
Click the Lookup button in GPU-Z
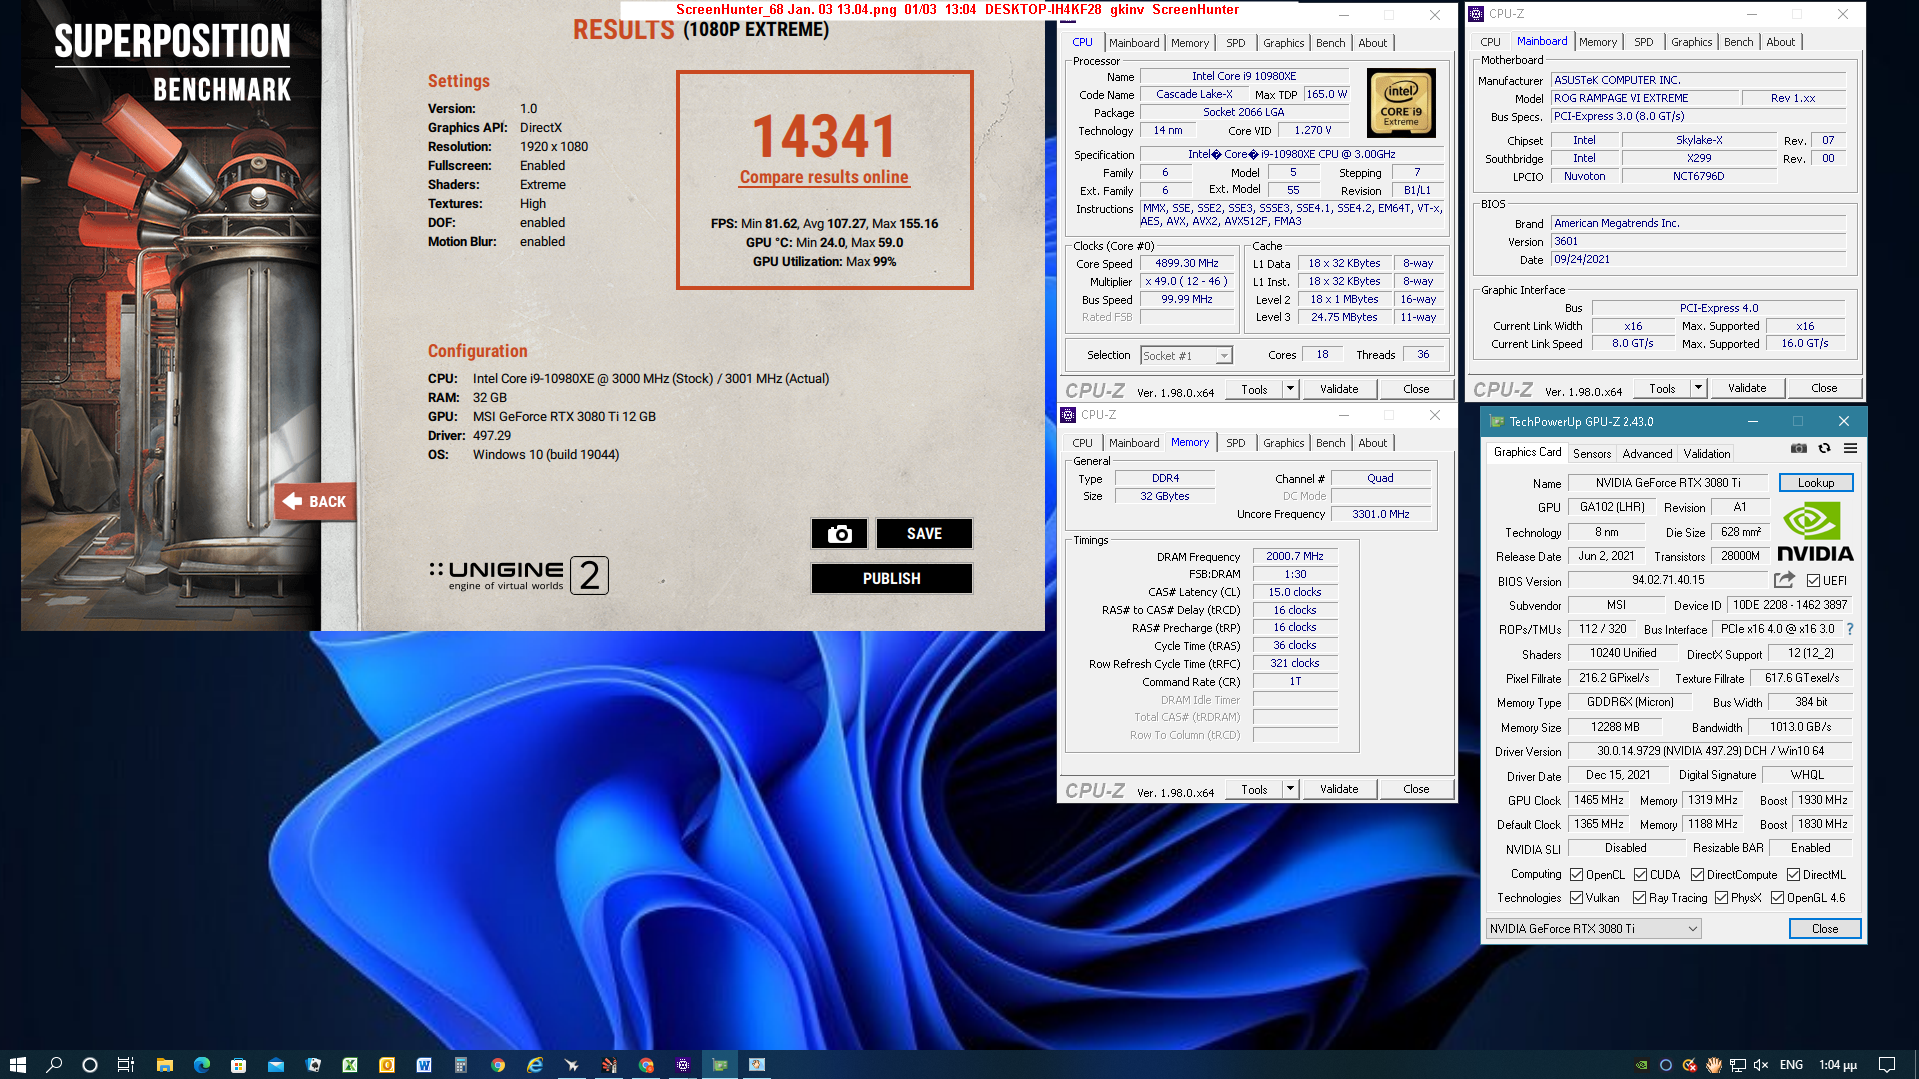click(x=1815, y=482)
